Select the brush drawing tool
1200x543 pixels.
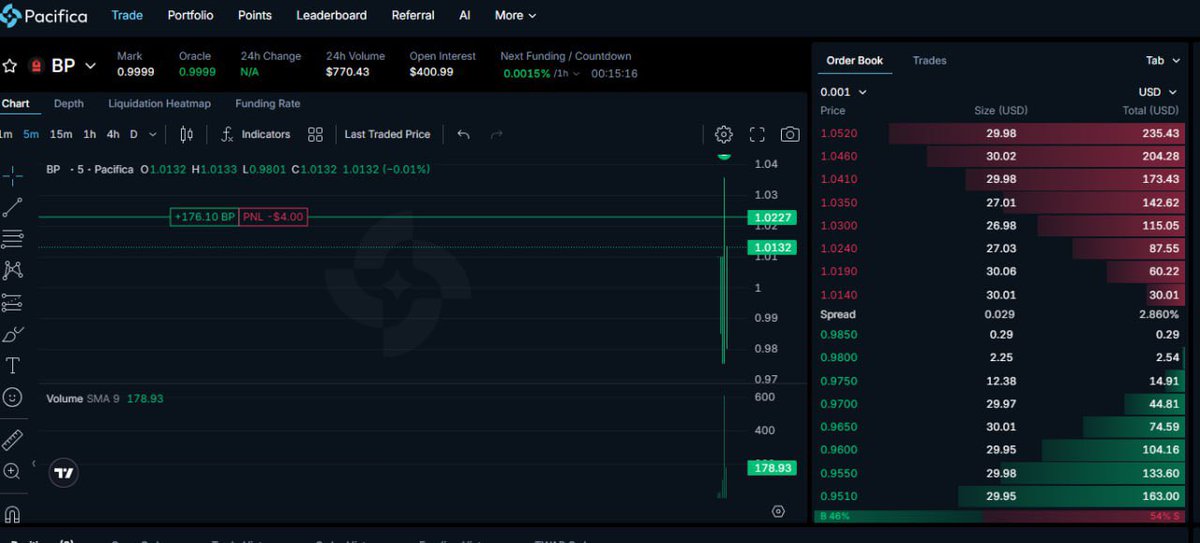click(x=13, y=334)
